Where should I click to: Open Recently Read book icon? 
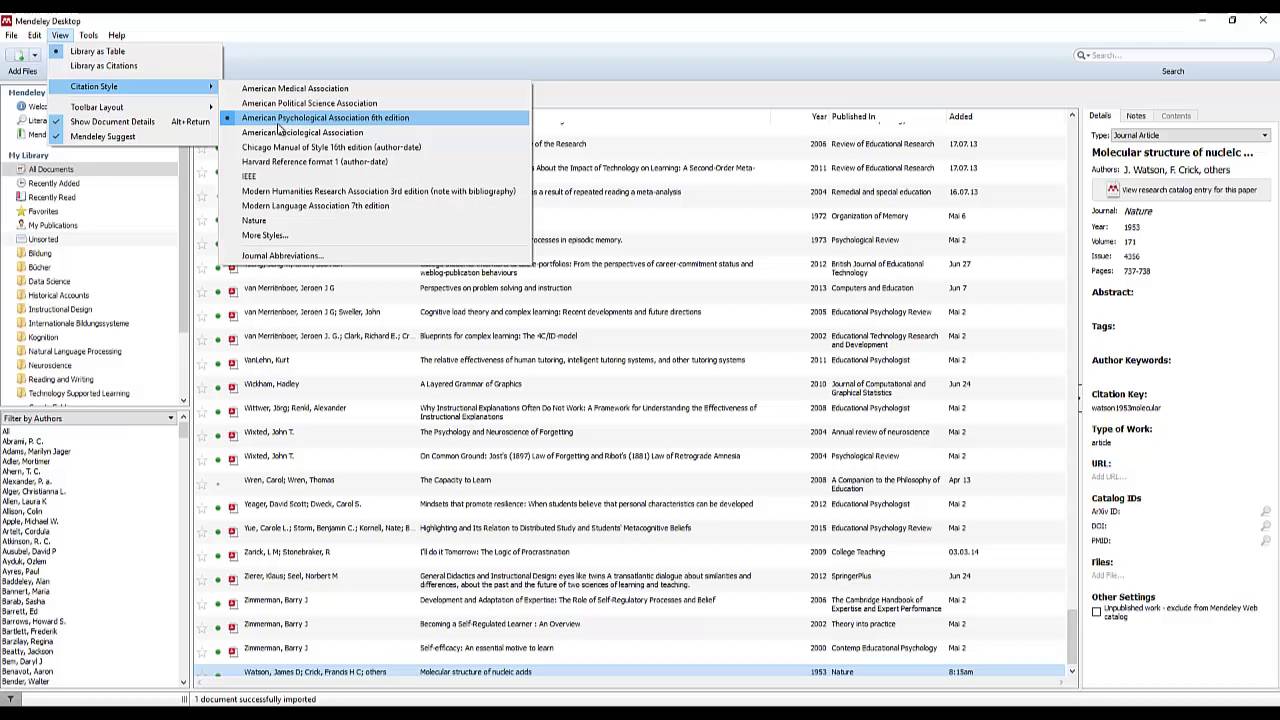click(21, 198)
